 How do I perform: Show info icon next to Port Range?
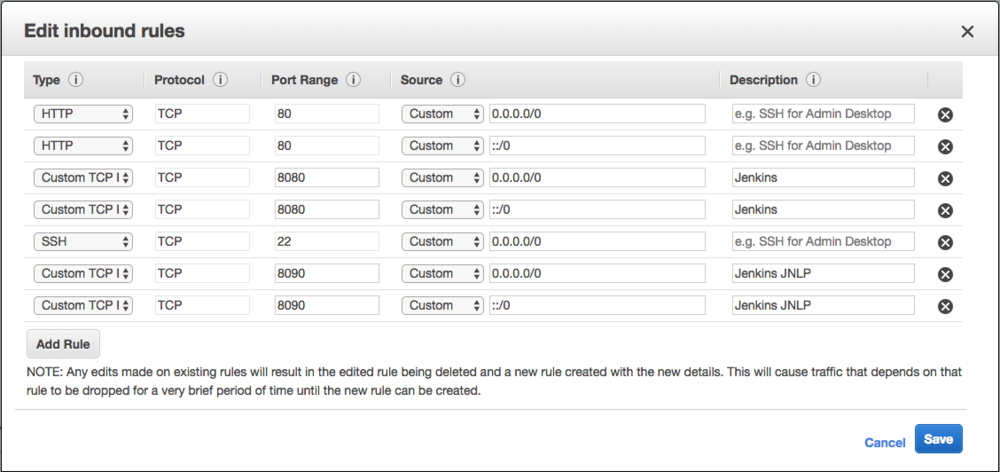pyautogui.click(x=353, y=80)
